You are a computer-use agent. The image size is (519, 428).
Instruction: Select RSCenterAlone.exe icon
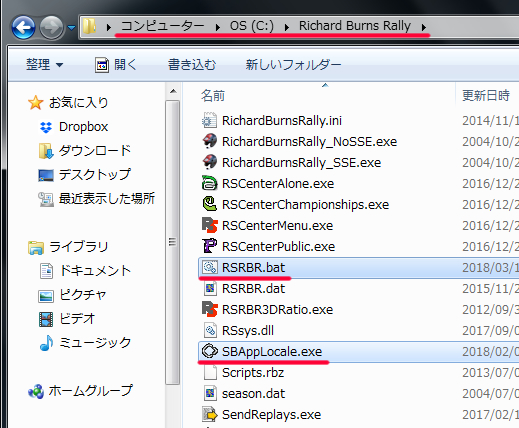(x=210, y=183)
